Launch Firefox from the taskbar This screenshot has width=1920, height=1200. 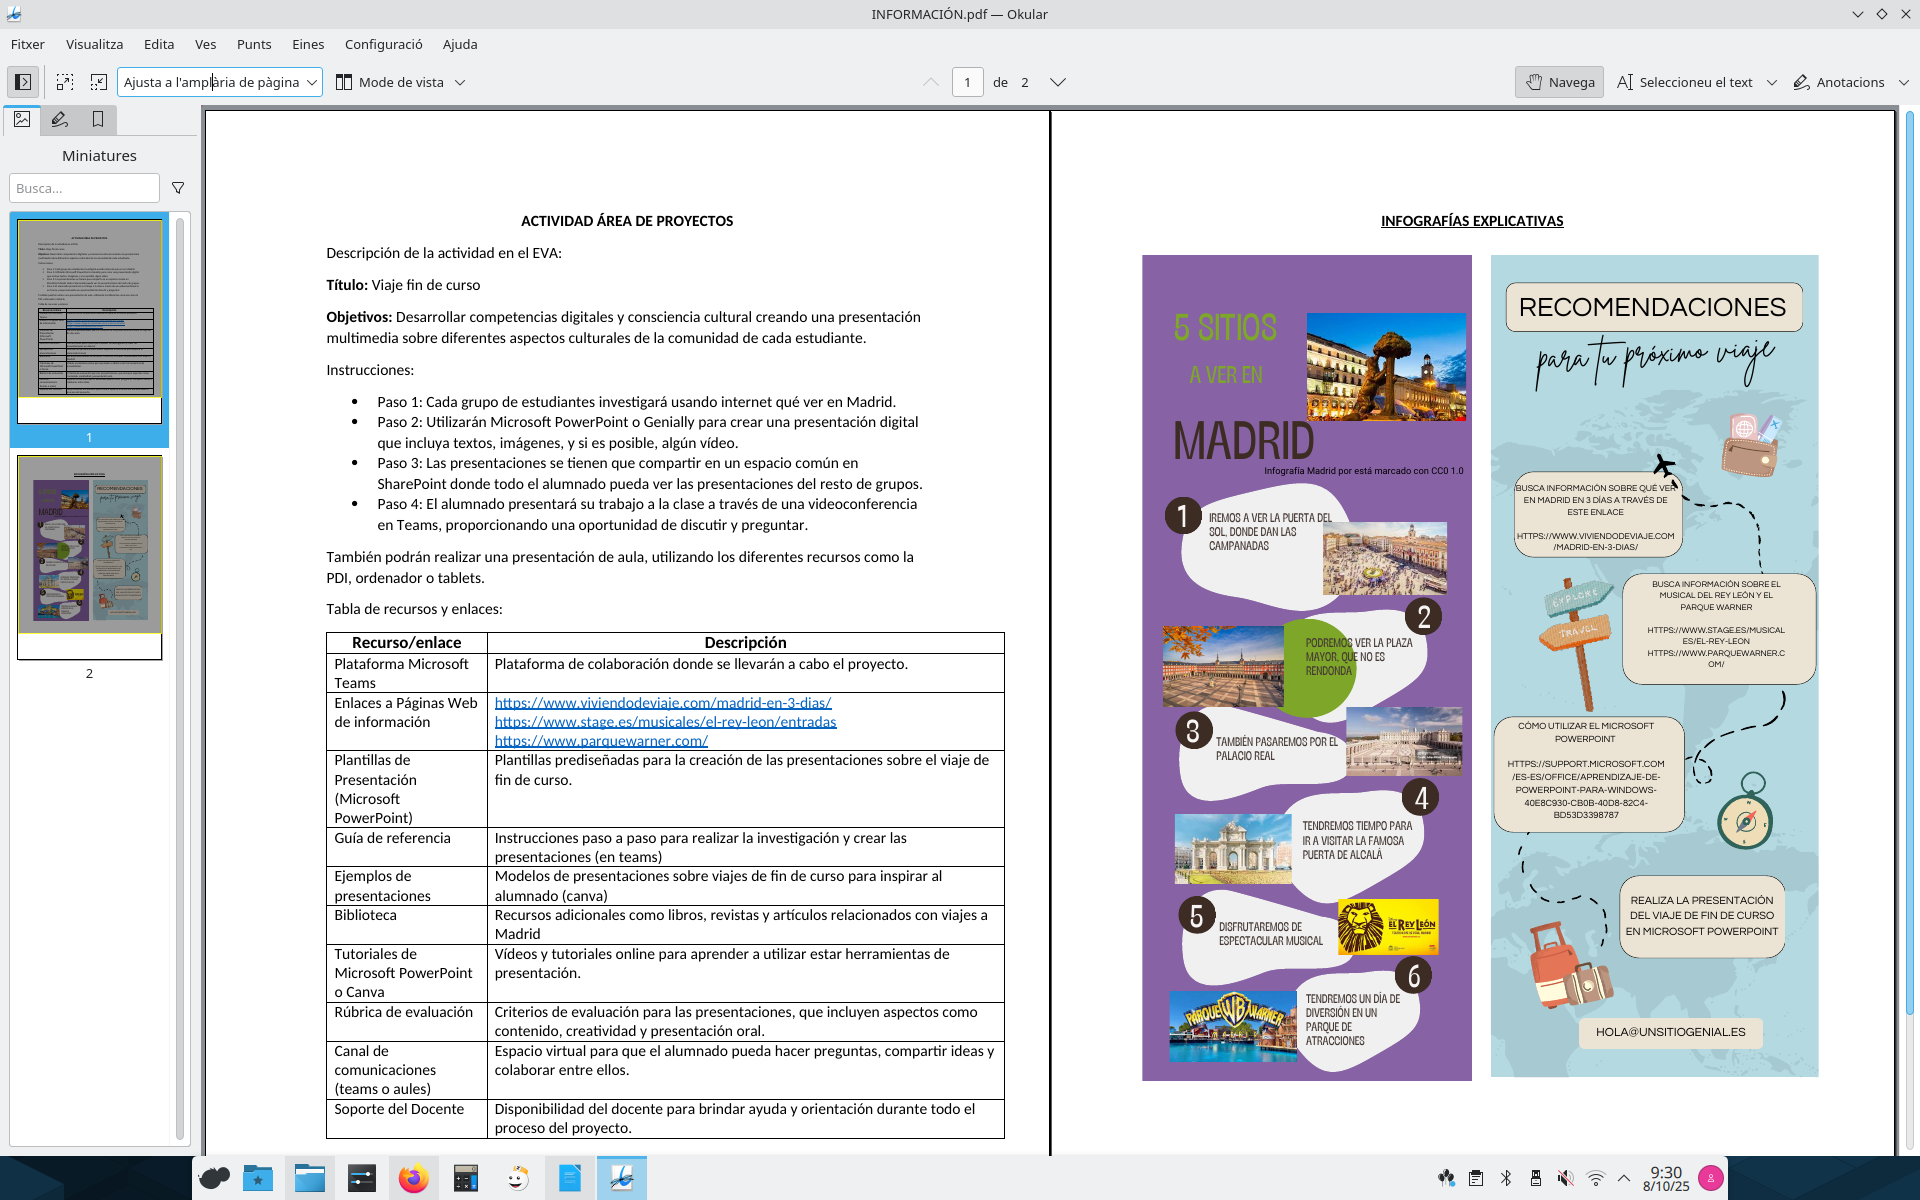pyautogui.click(x=413, y=1179)
